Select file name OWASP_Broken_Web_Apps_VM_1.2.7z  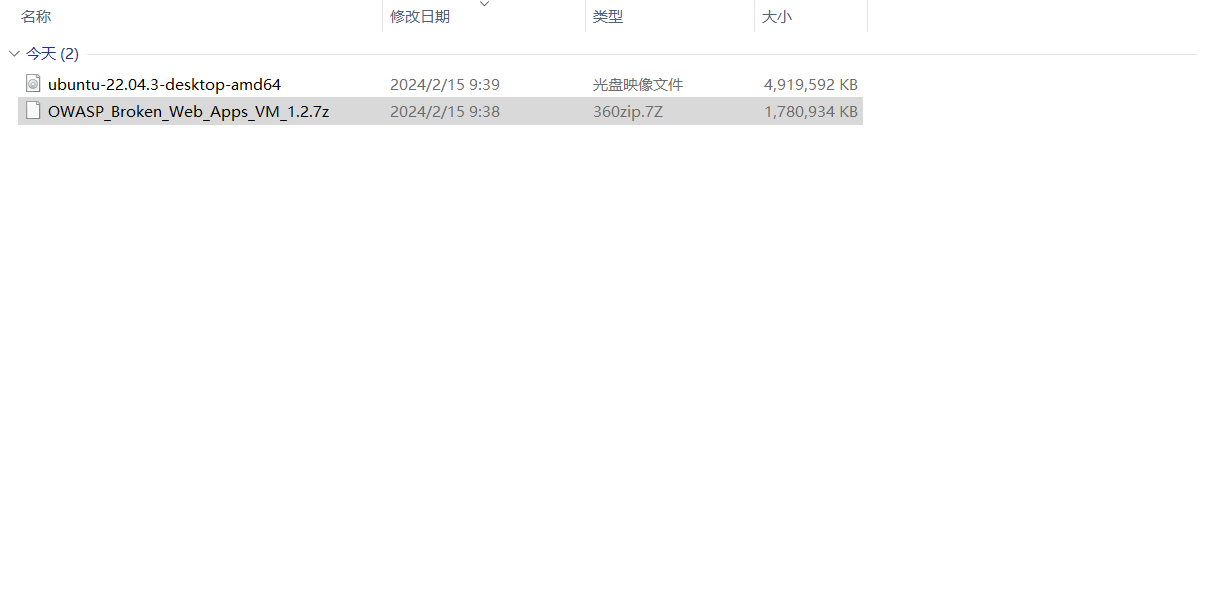[x=188, y=112]
